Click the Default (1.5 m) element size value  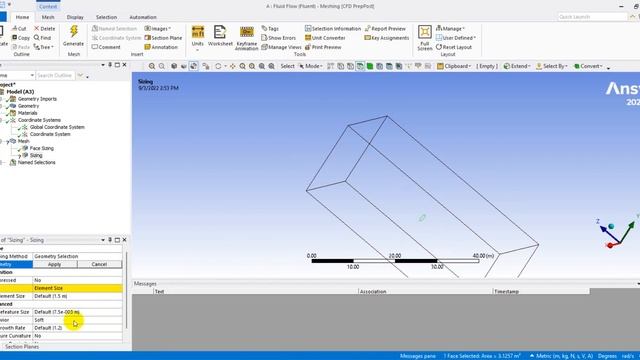(x=78, y=296)
